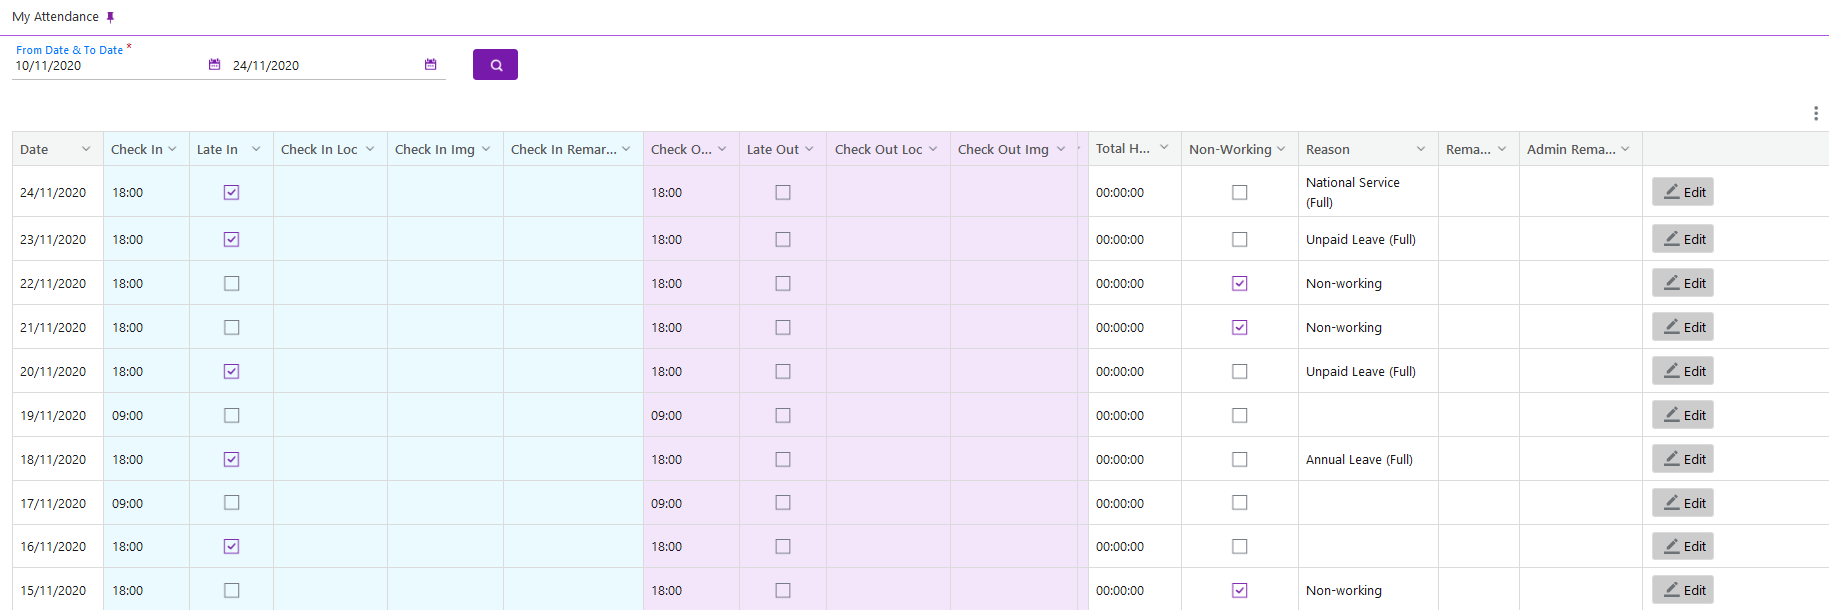The width and height of the screenshot is (1829, 610).
Task: Uncheck Late In for 24/11/2020
Action: click(231, 192)
